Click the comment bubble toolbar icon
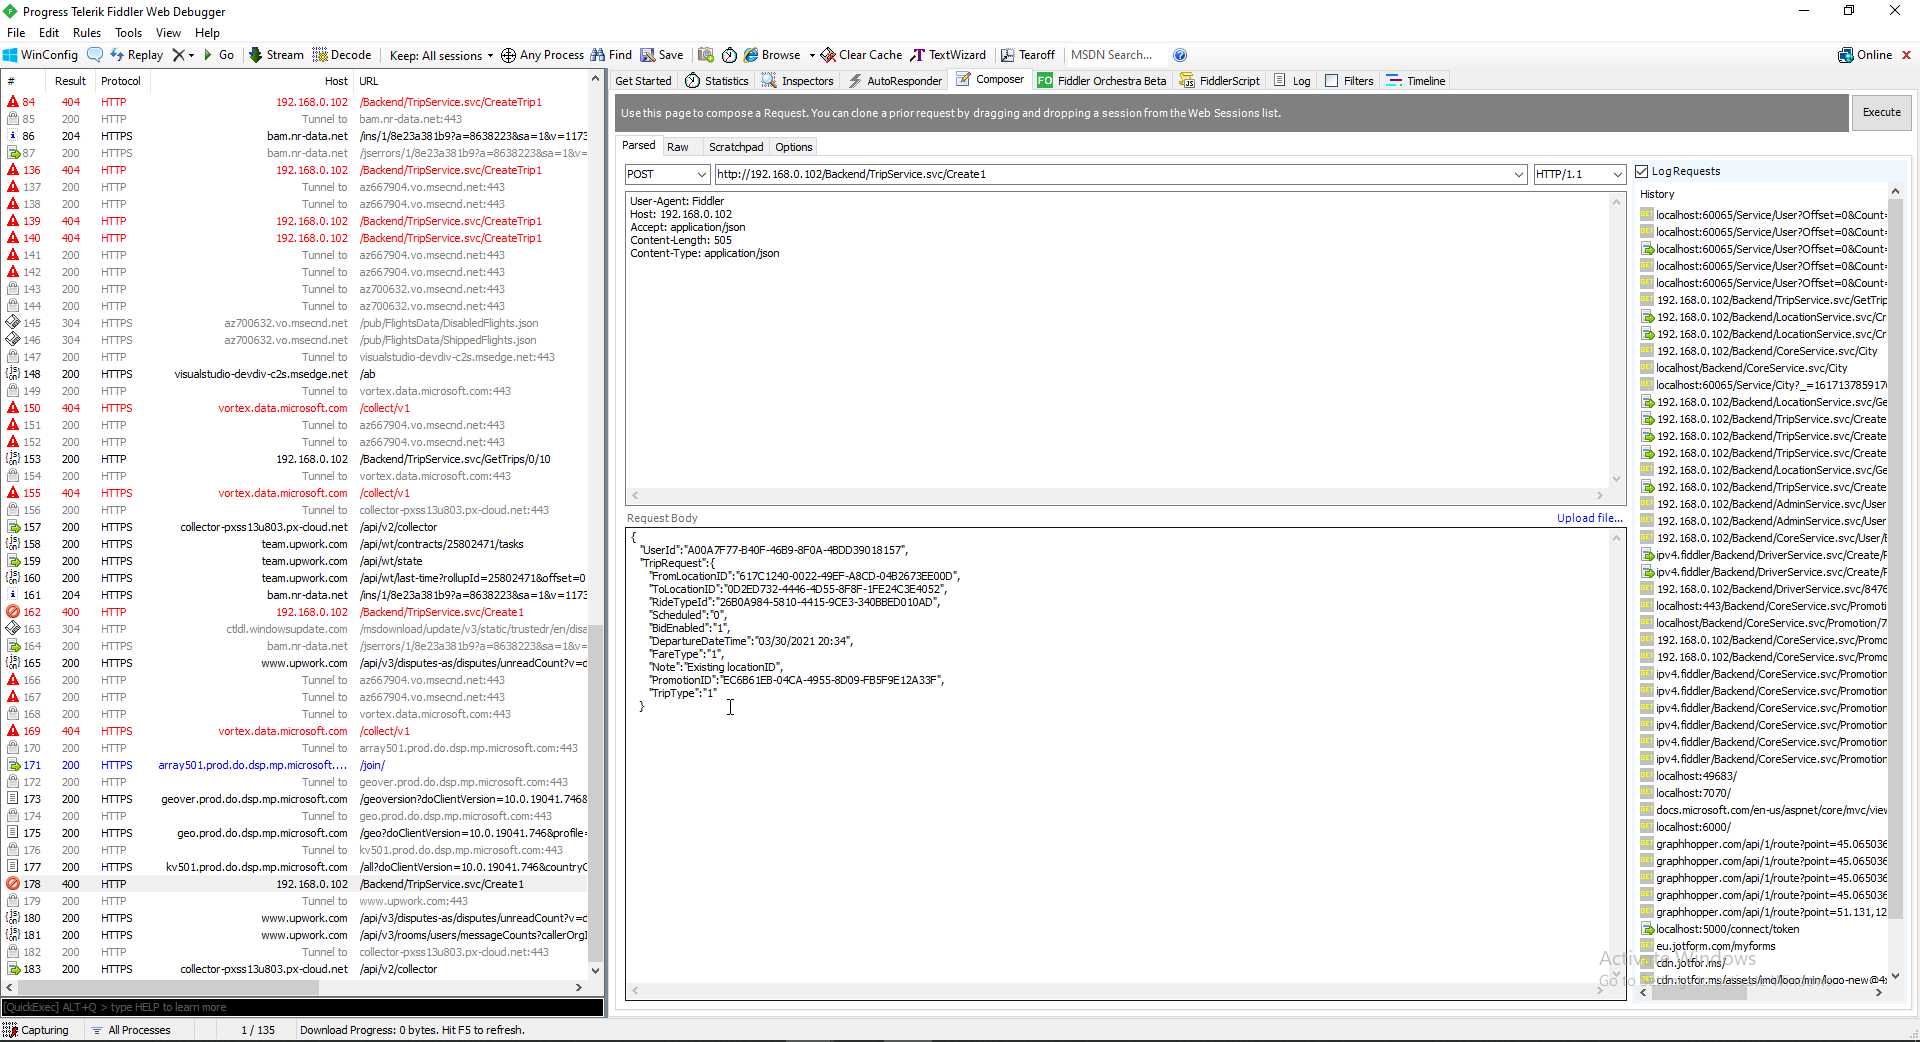 pos(95,55)
